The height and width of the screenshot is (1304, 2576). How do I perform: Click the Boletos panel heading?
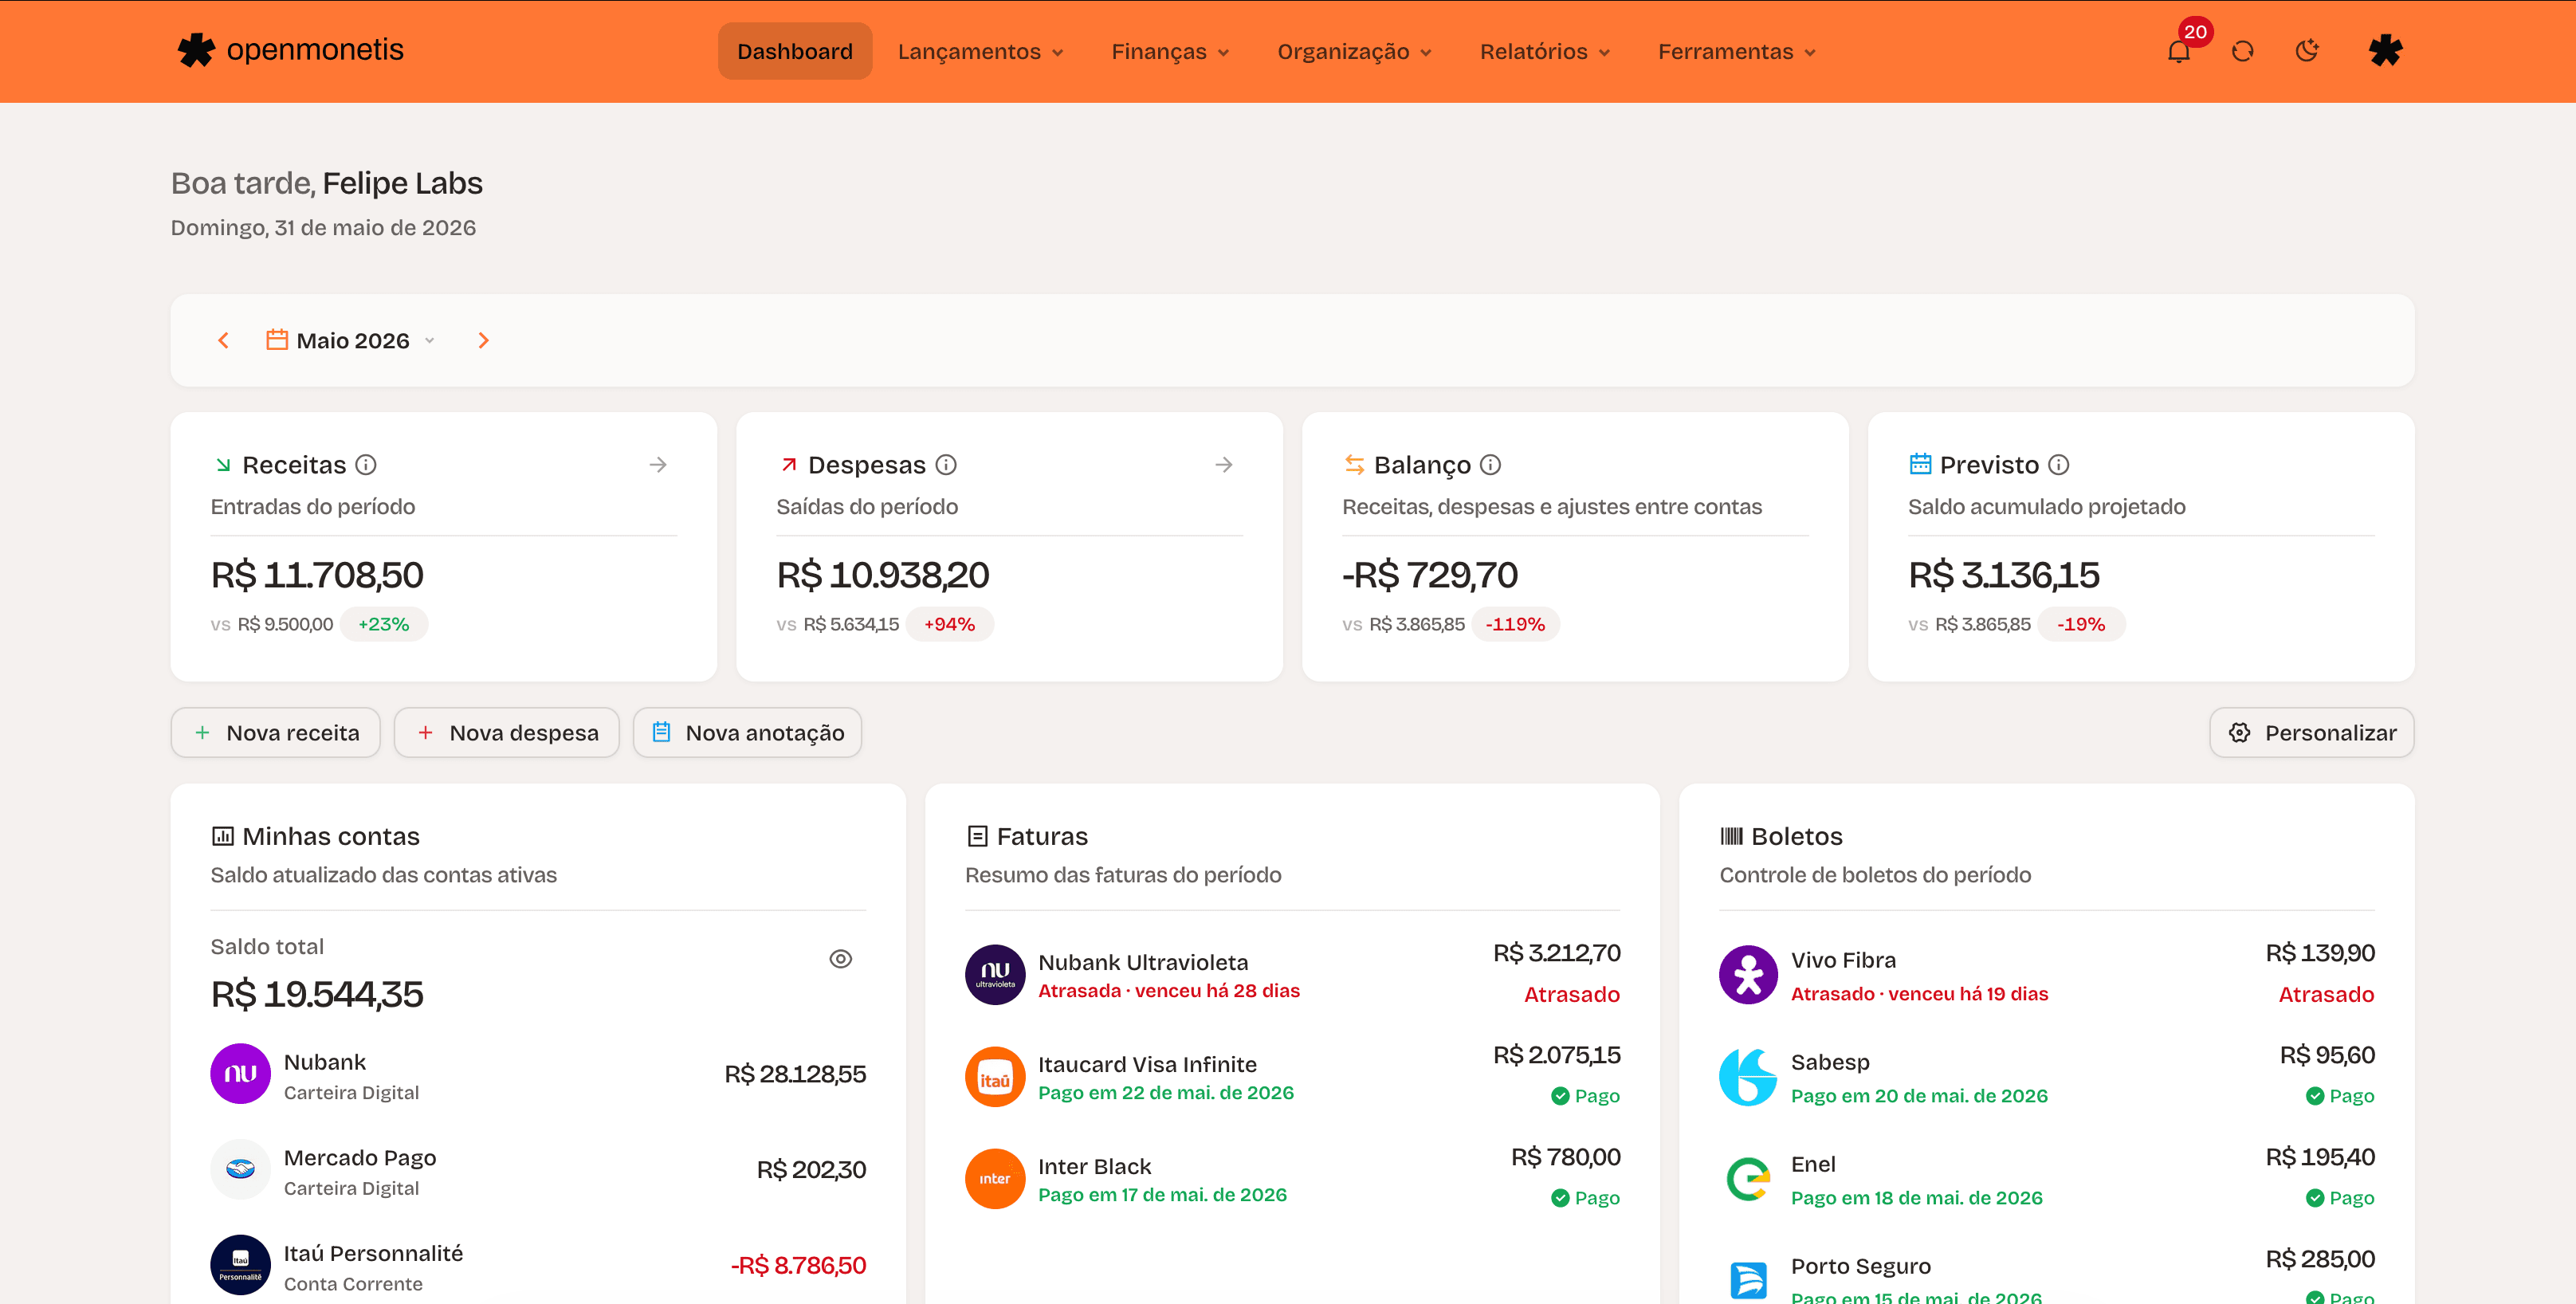(x=1796, y=835)
